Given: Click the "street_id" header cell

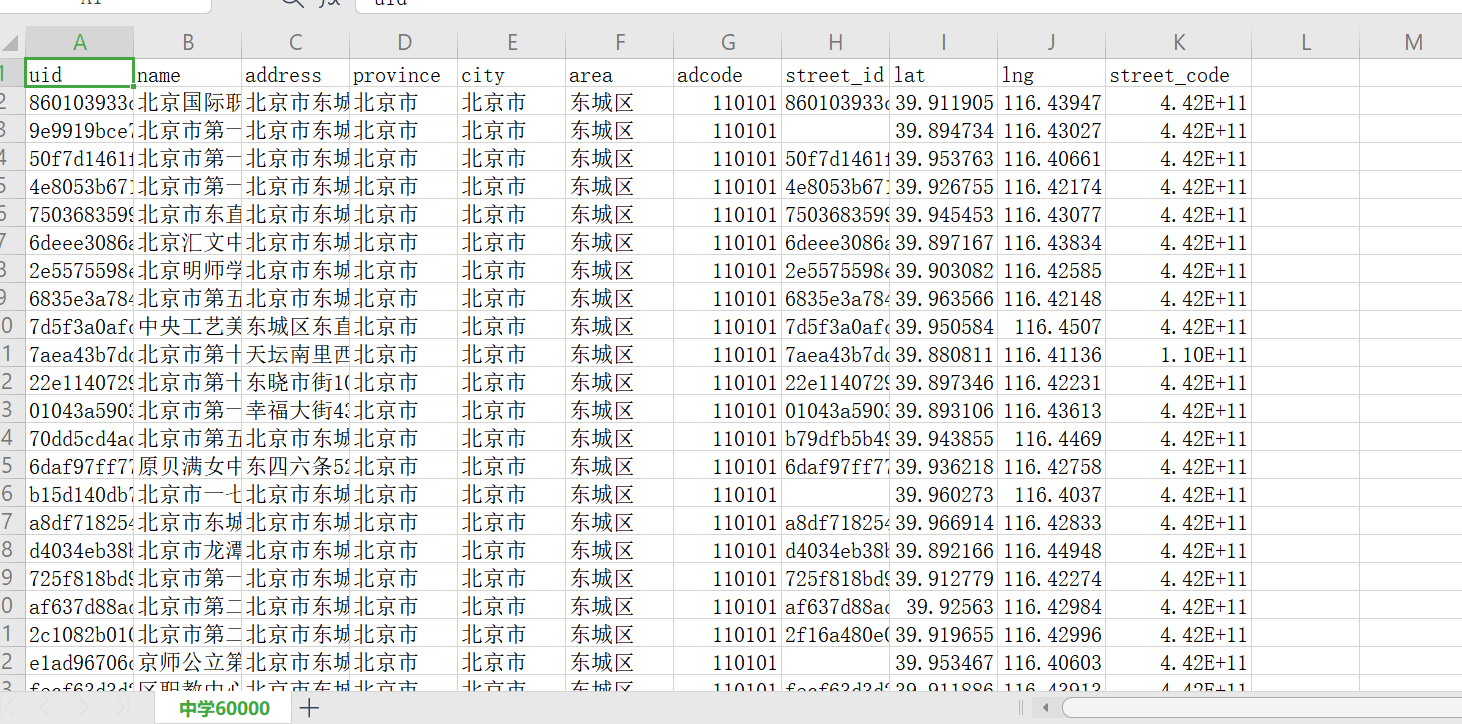Looking at the screenshot, I should (836, 75).
